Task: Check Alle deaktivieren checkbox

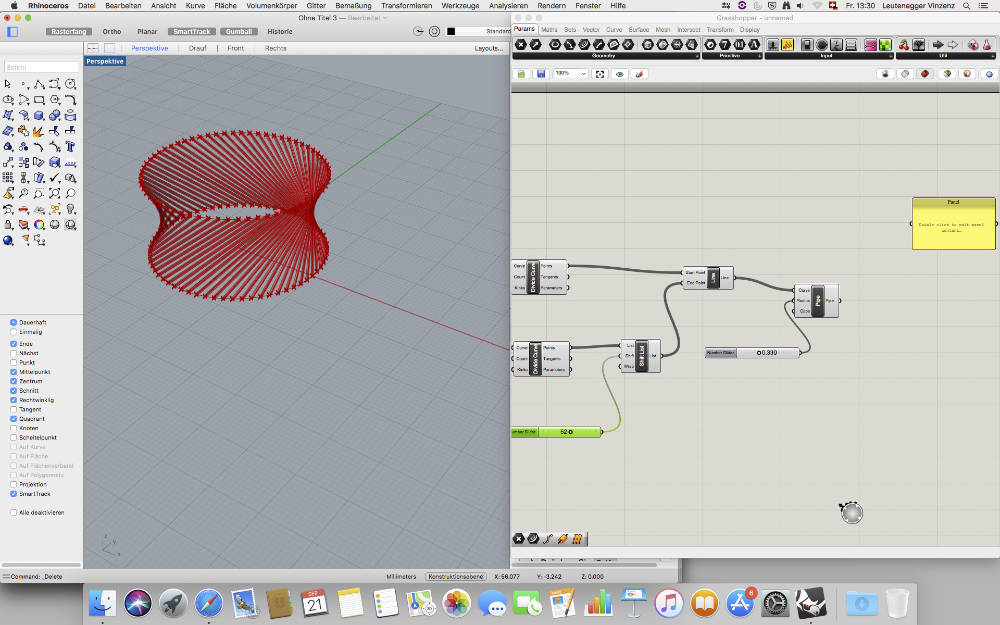Action: [x=13, y=513]
